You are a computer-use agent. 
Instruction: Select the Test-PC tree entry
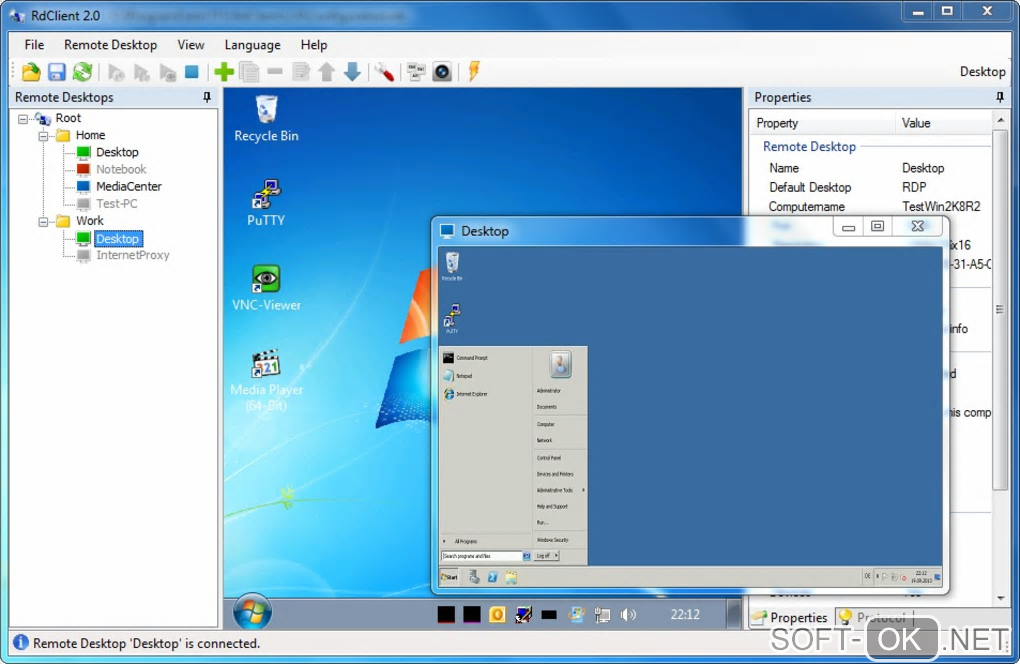(x=116, y=204)
